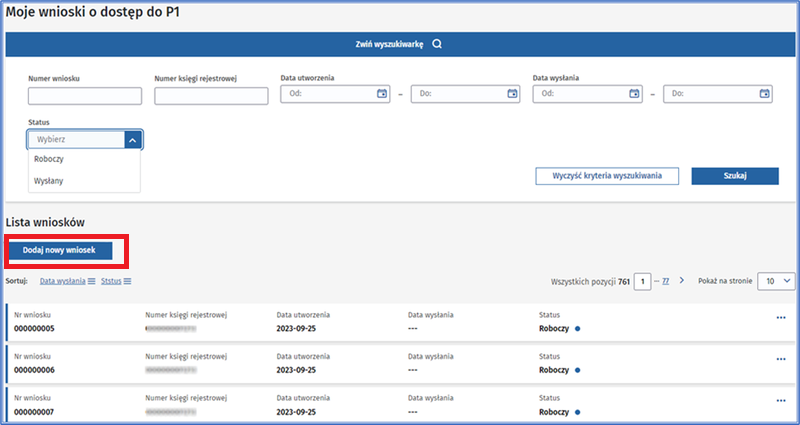The width and height of the screenshot is (800, 425).
Task: Click Data wysłania Od date input
Action: (x=587, y=94)
